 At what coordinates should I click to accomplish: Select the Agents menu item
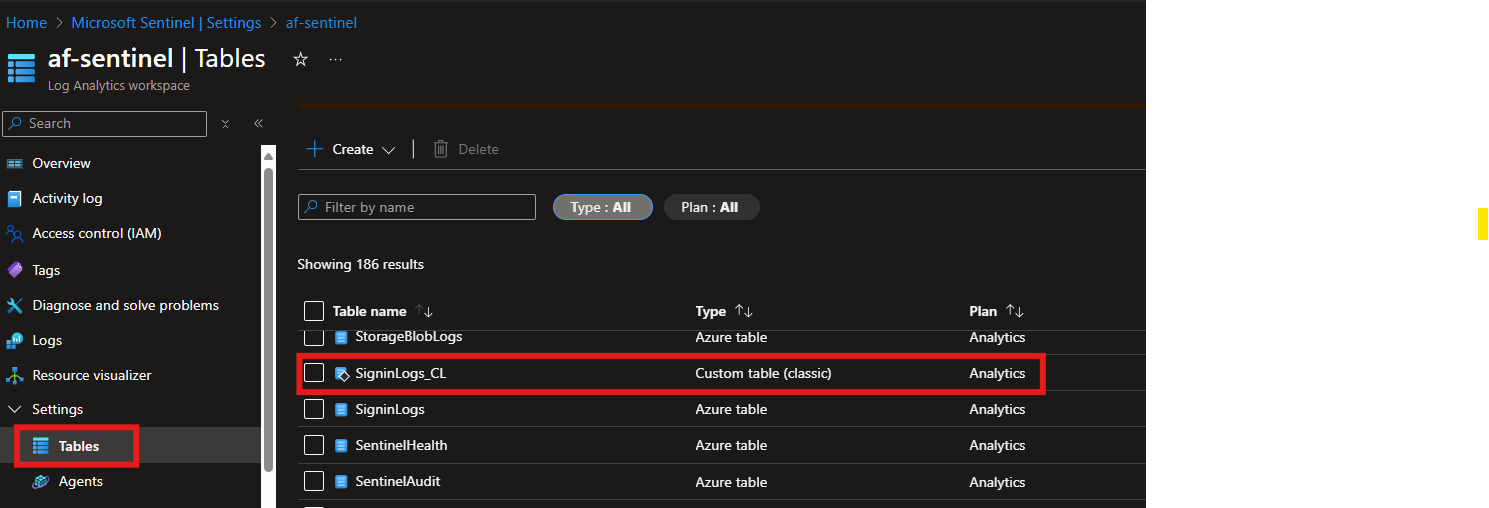click(x=81, y=481)
